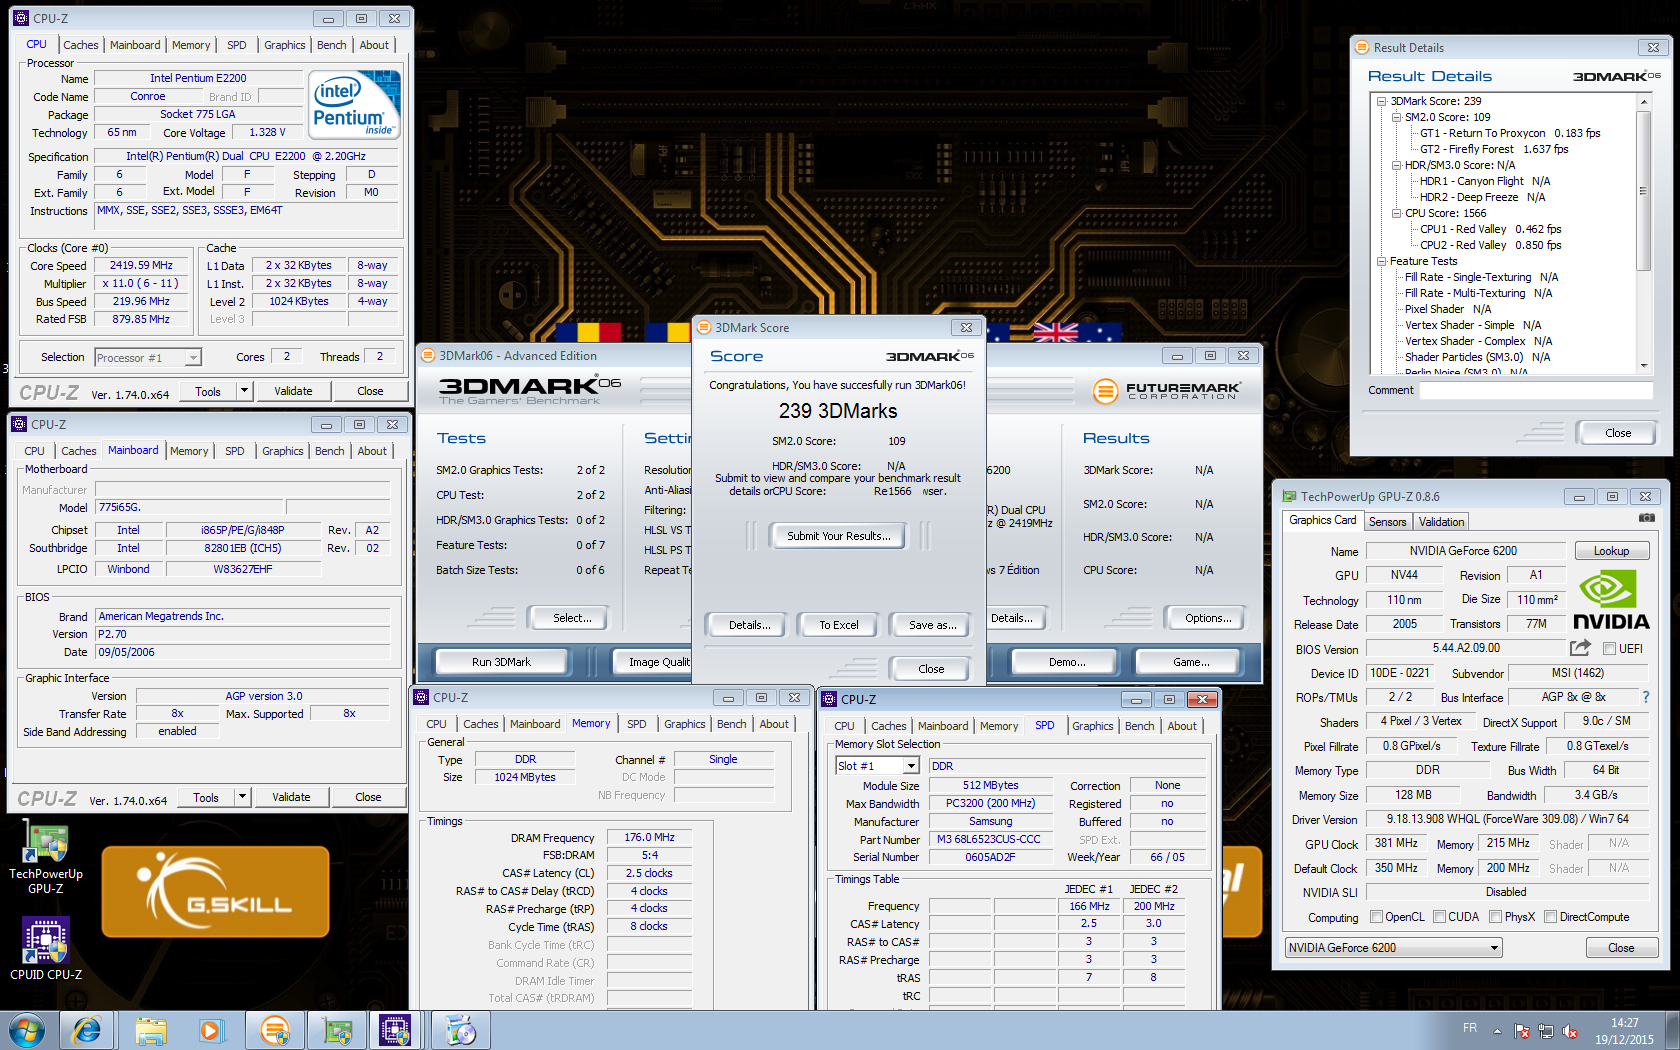Viewport: 1680px width, 1050px height.
Task: Toggle the CUDA checkbox
Action: [x=1440, y=917]
